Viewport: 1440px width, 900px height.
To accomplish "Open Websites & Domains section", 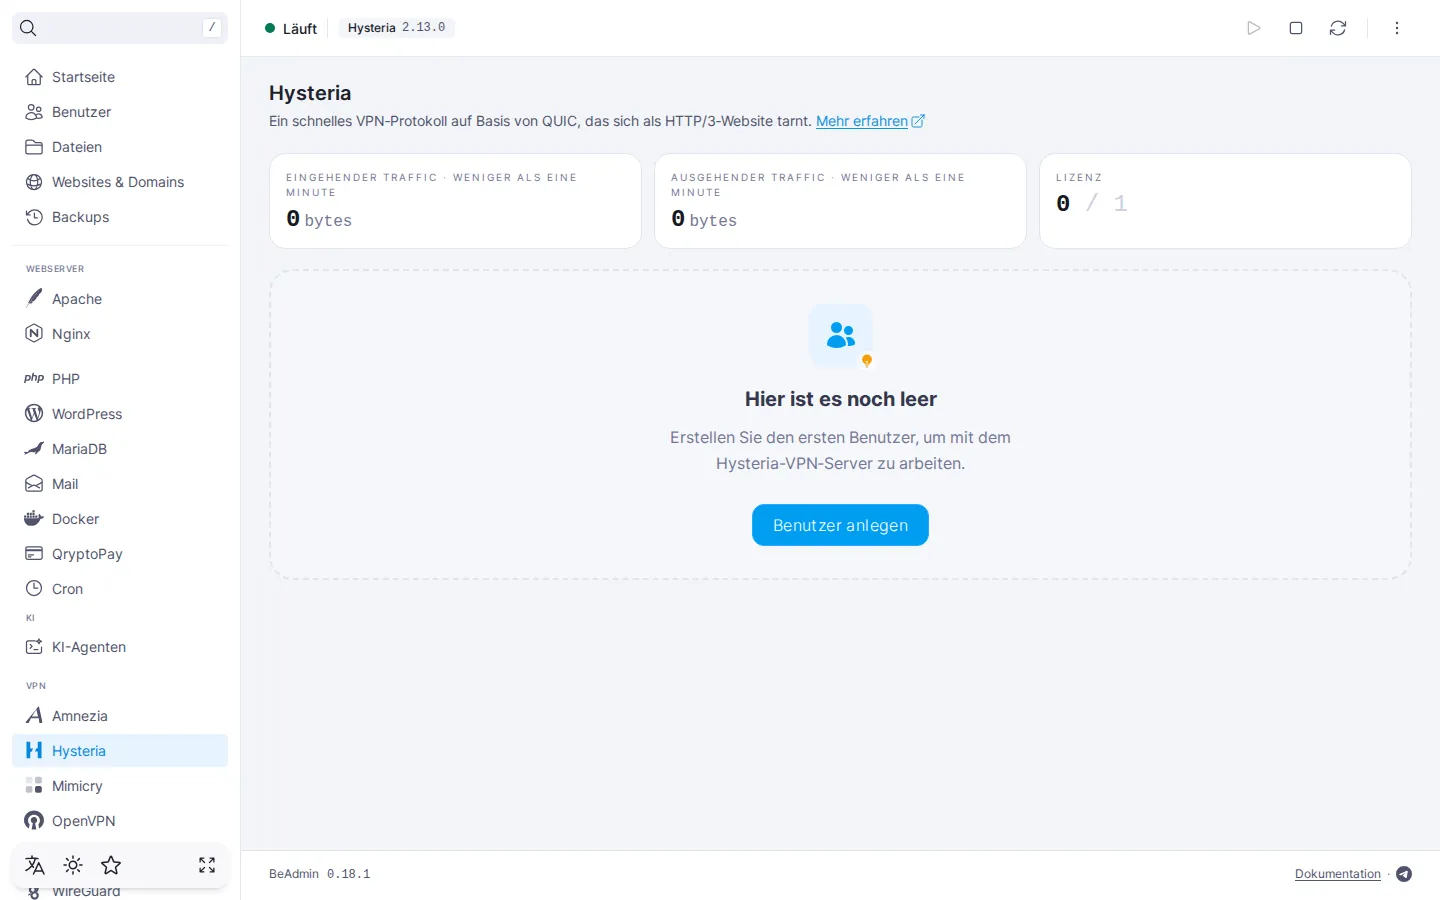I will click(x=120, y=182).
